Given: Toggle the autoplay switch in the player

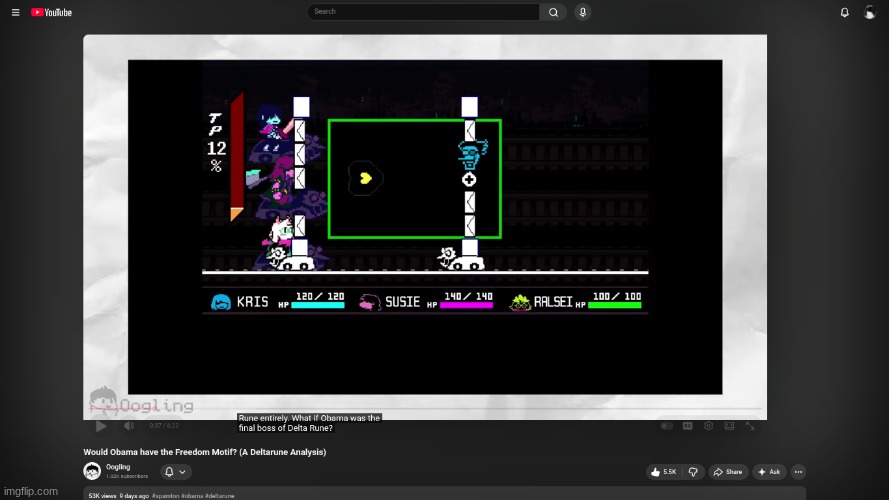Looking at the screenshot, I should click(x=667, y=426).
